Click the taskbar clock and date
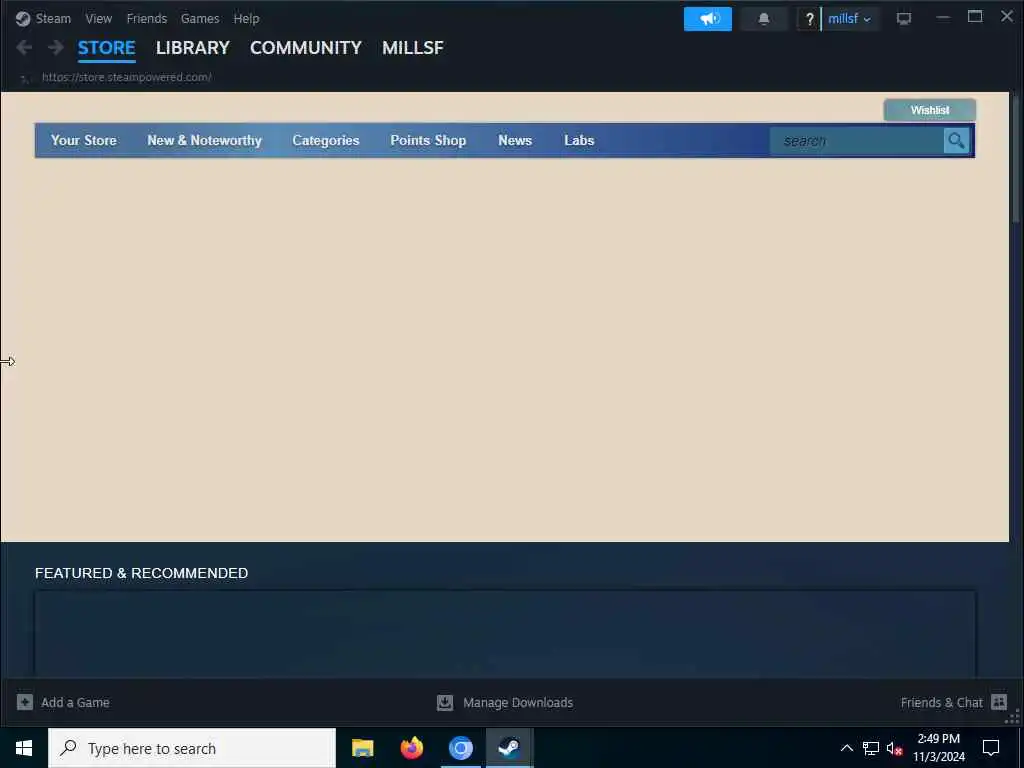 [938, 748]
